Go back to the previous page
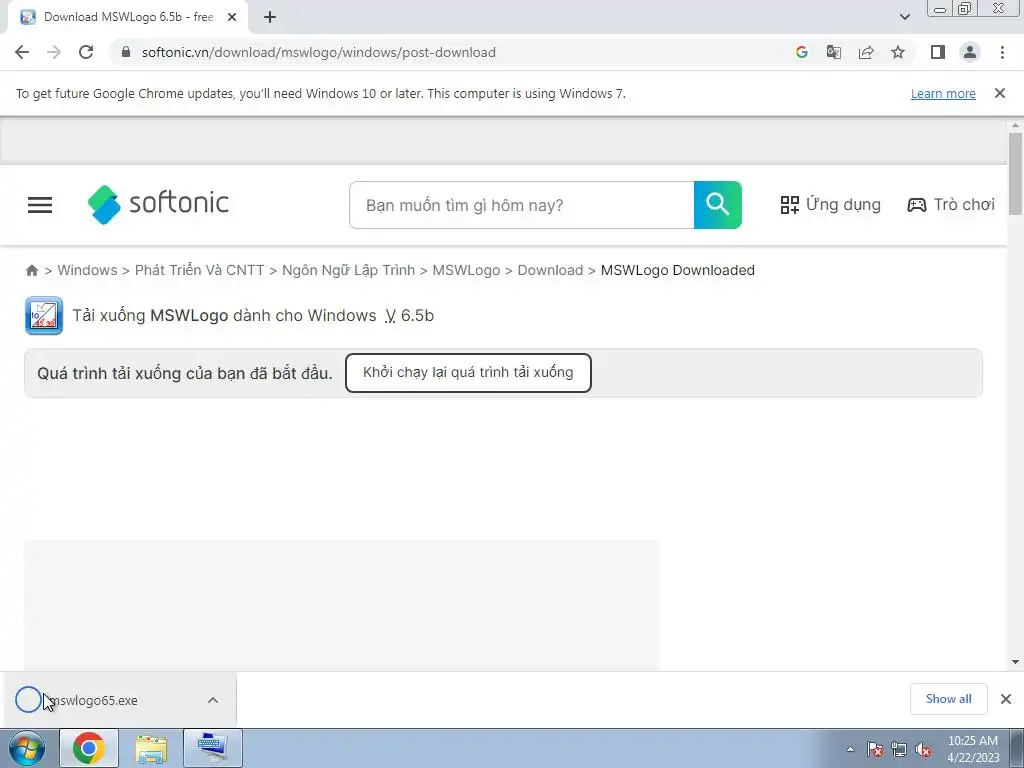 22,52
